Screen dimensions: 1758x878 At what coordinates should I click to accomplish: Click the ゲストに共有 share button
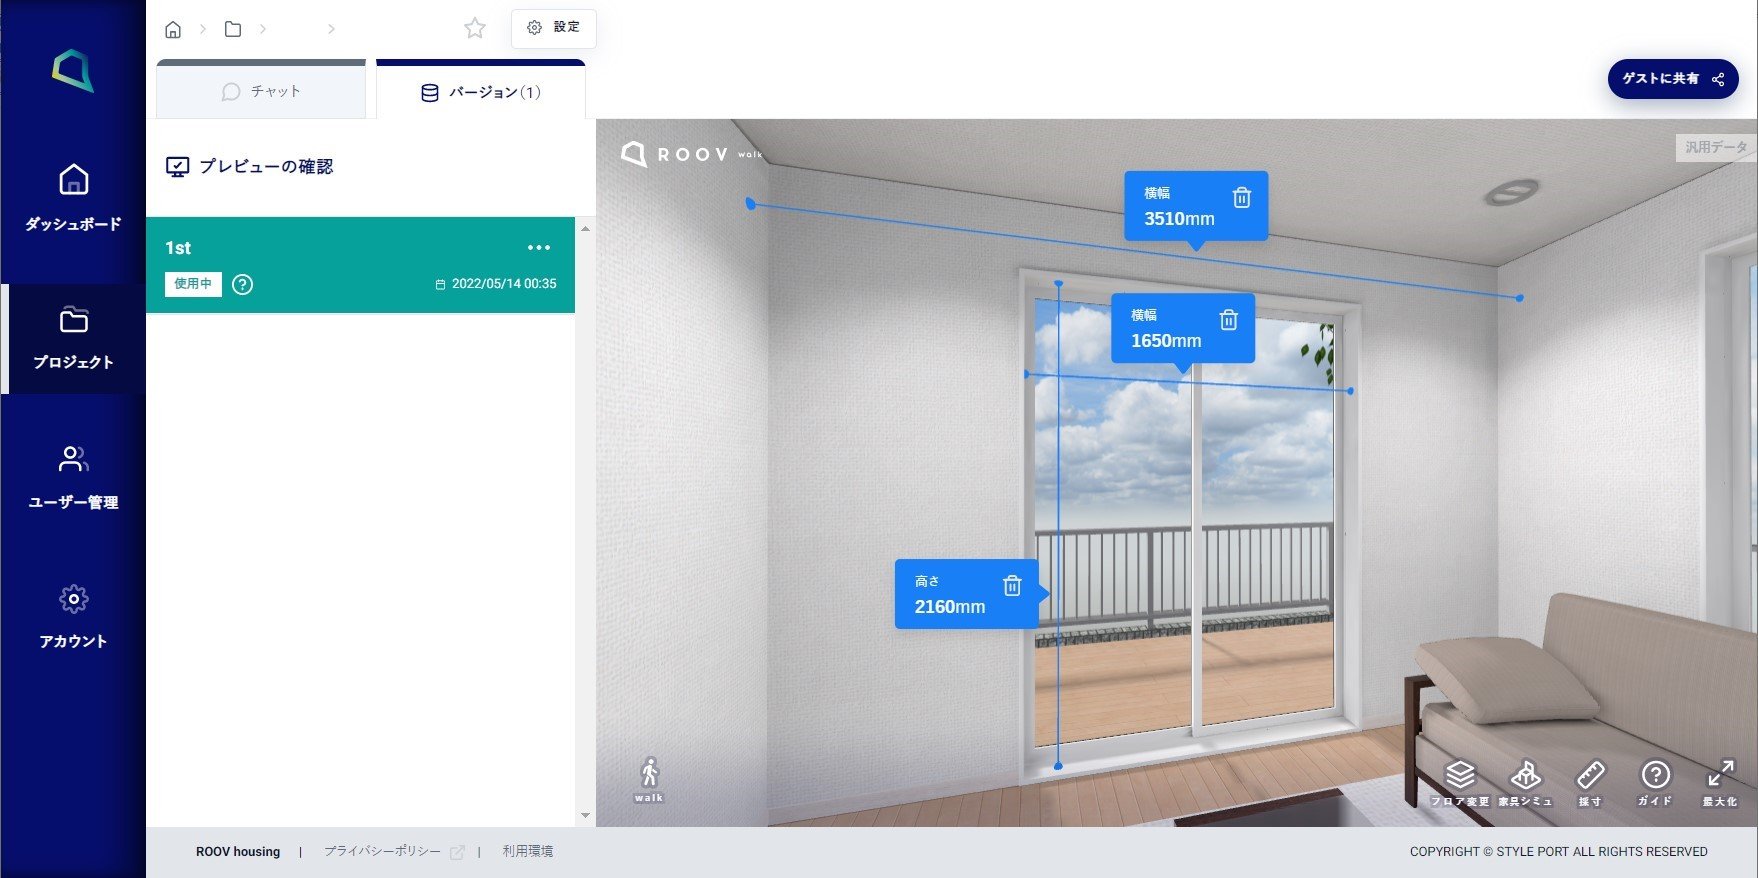pyautogui.click(x=1672, y=79)
